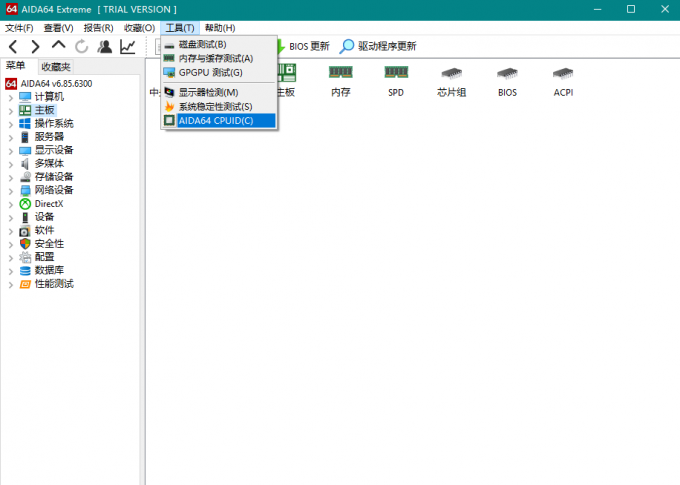The image size is (680, 485).
Task: Expand the 配置 tree node
Action: click(x=11, y=258)
